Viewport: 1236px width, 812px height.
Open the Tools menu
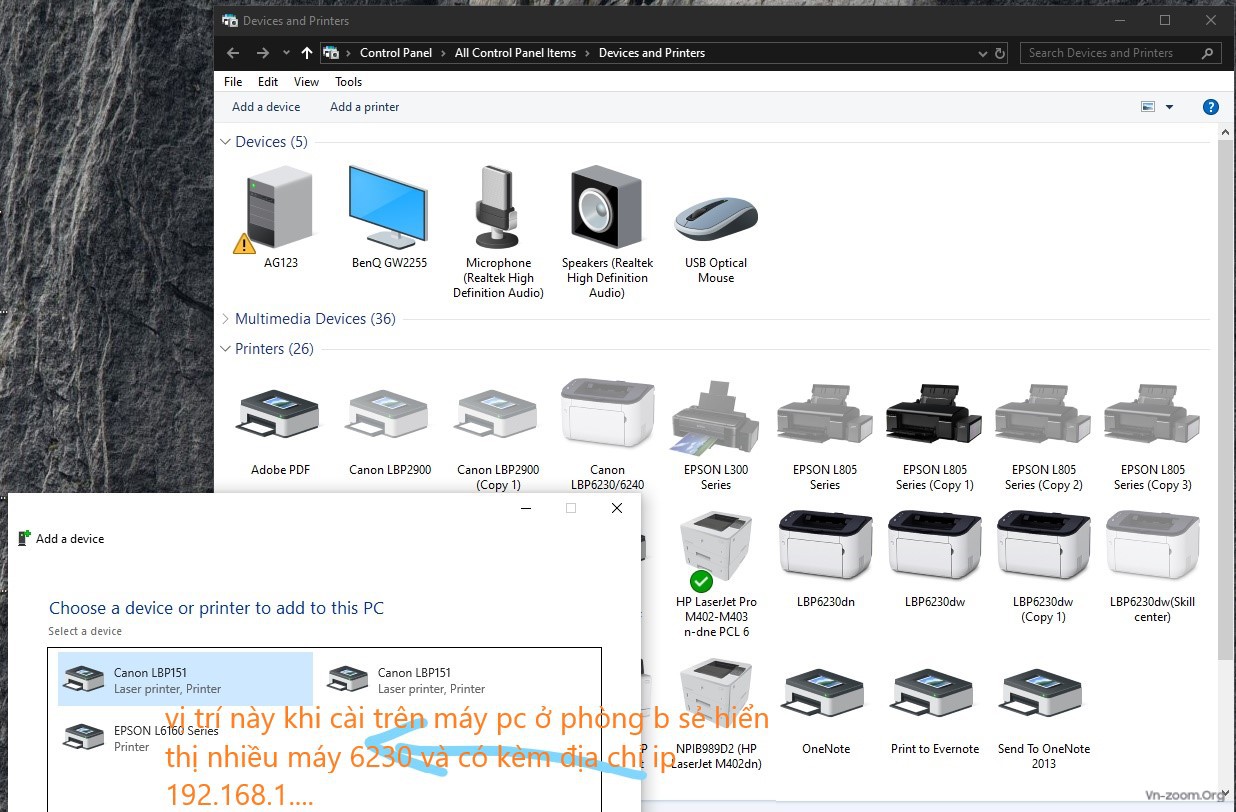[349, 82]
